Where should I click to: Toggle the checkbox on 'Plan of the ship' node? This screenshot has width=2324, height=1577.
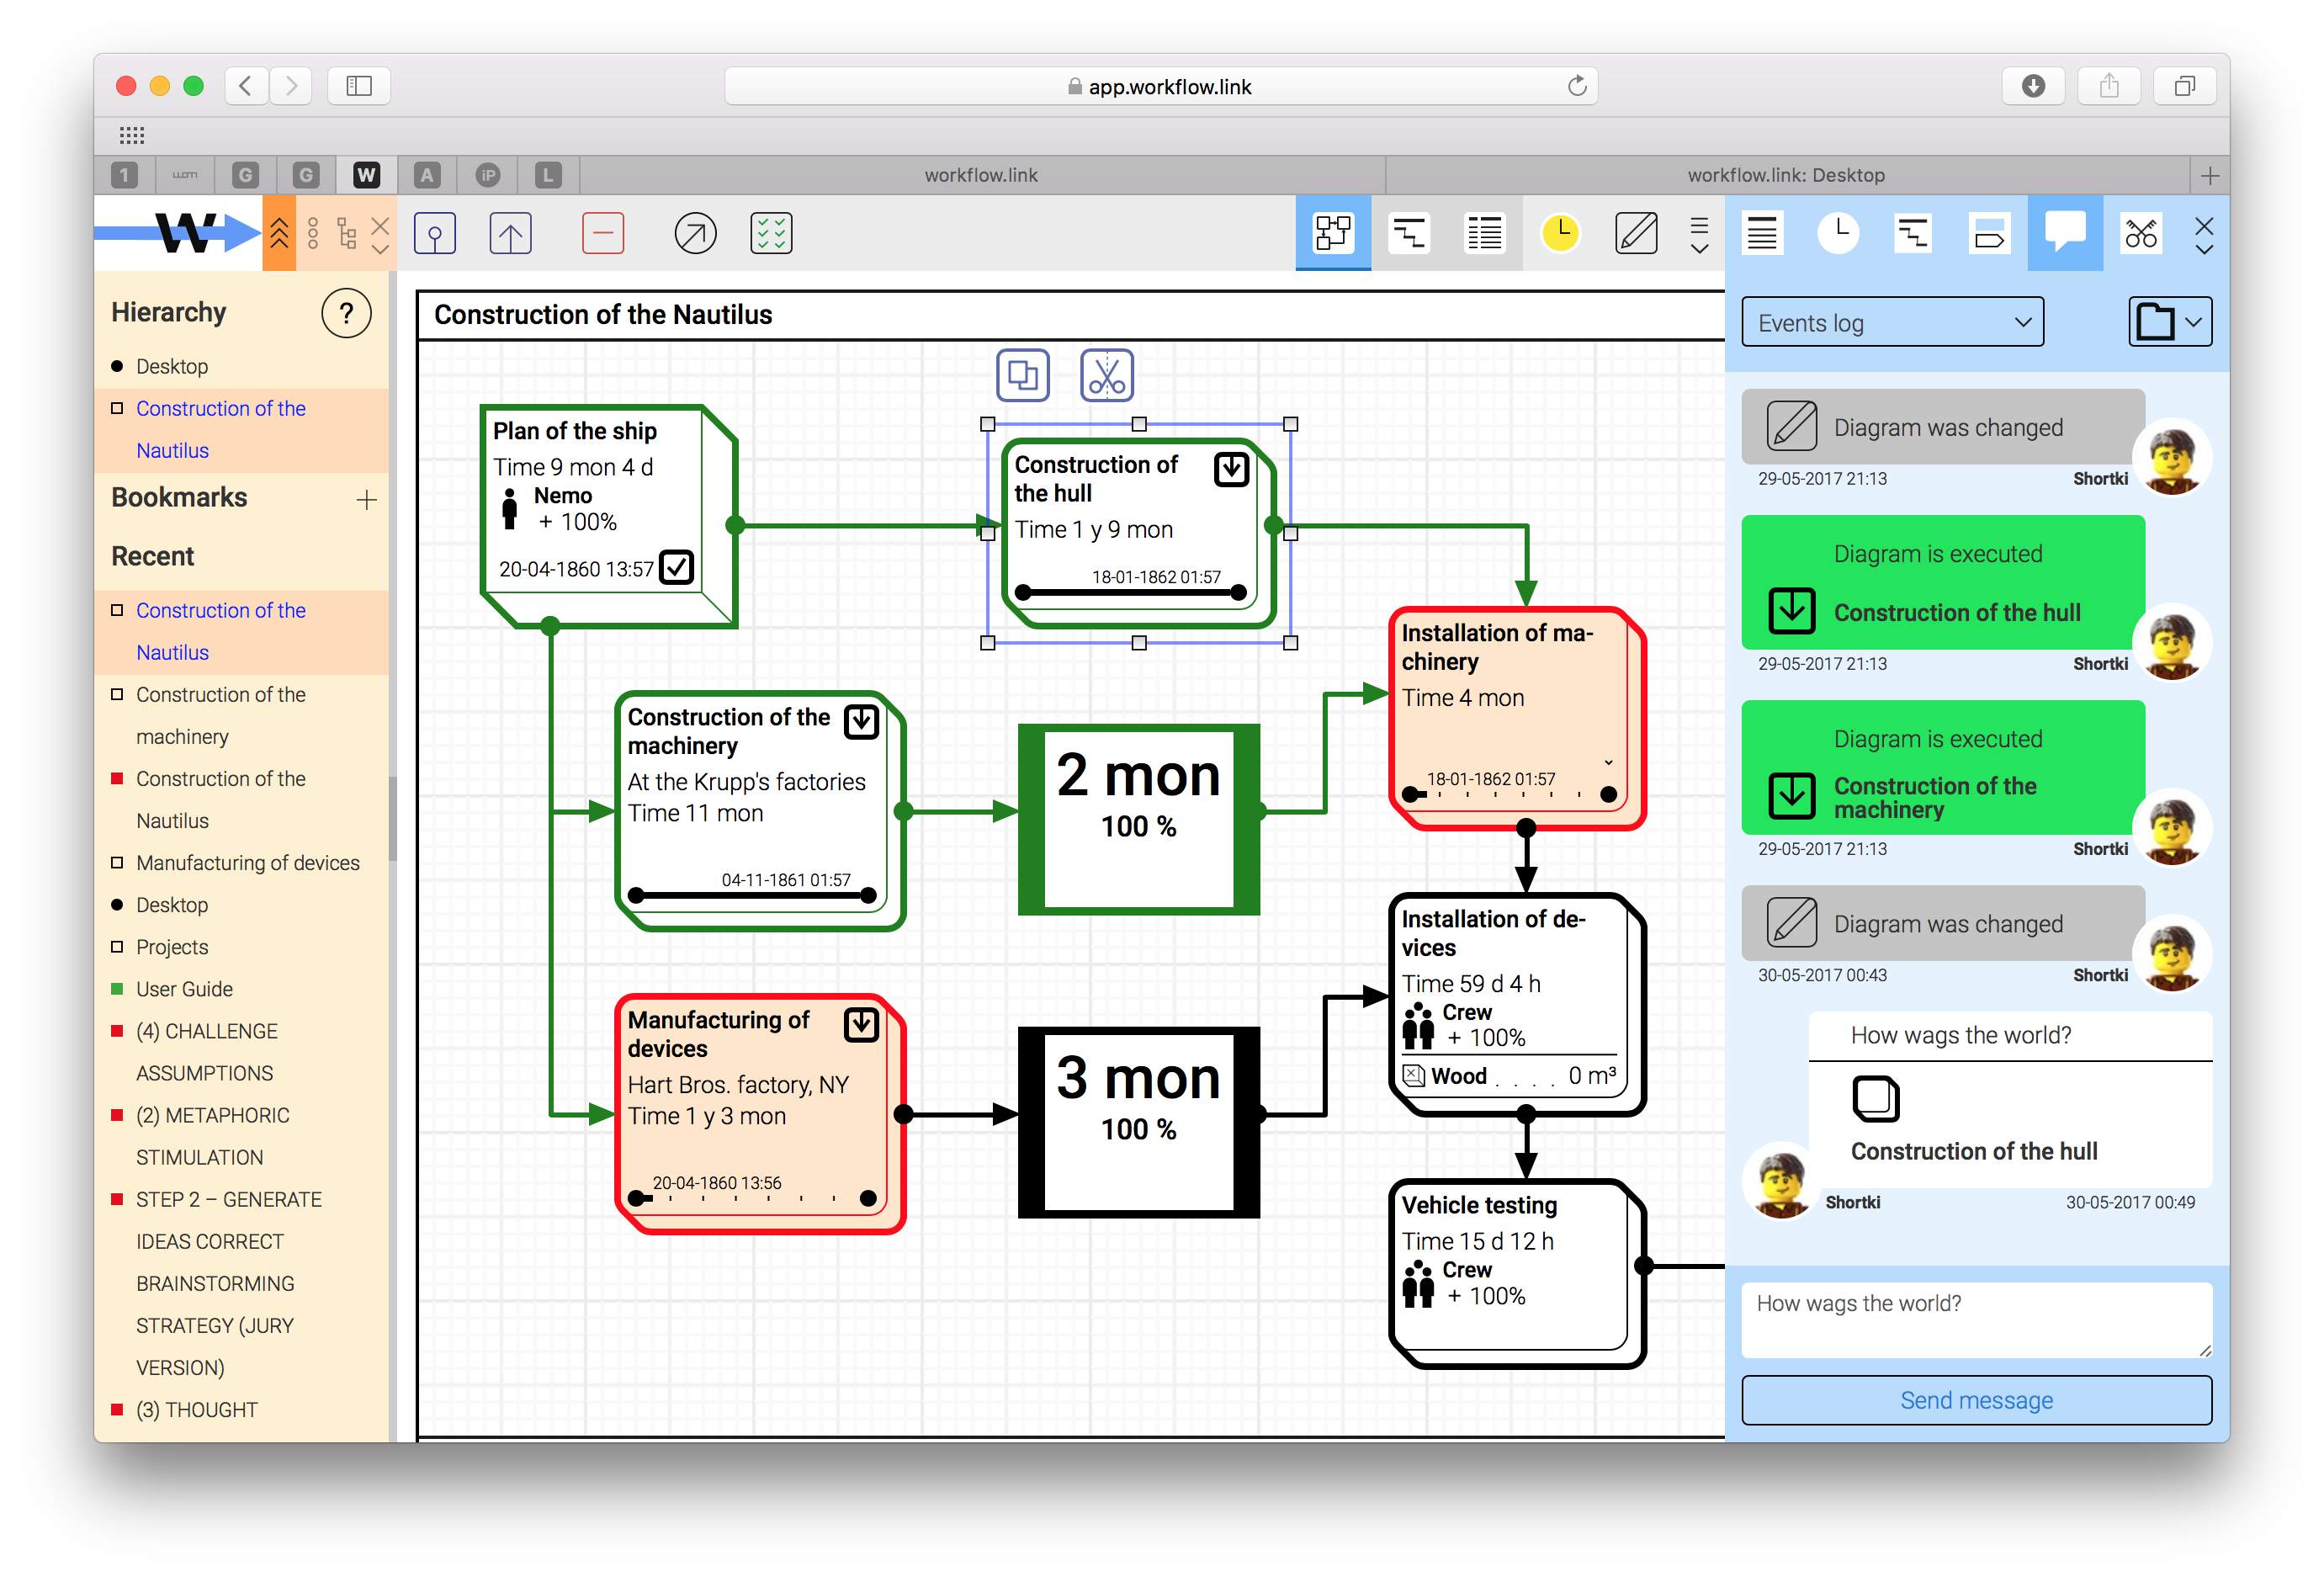(x=676, y=568)
